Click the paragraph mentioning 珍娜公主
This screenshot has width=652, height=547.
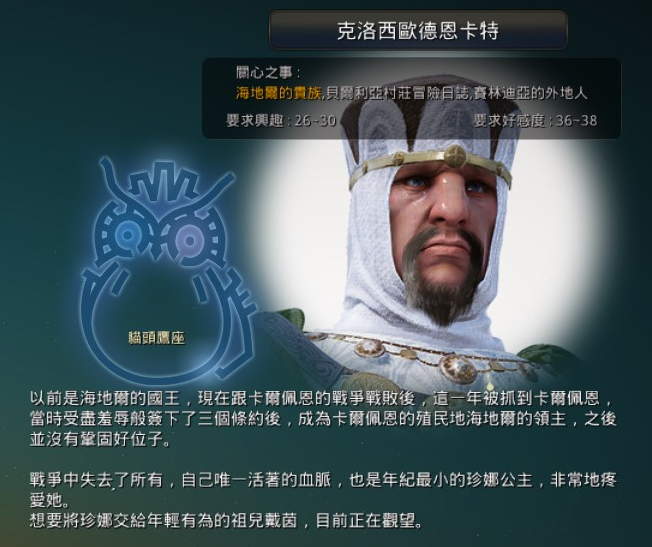(x=323, y=490)
